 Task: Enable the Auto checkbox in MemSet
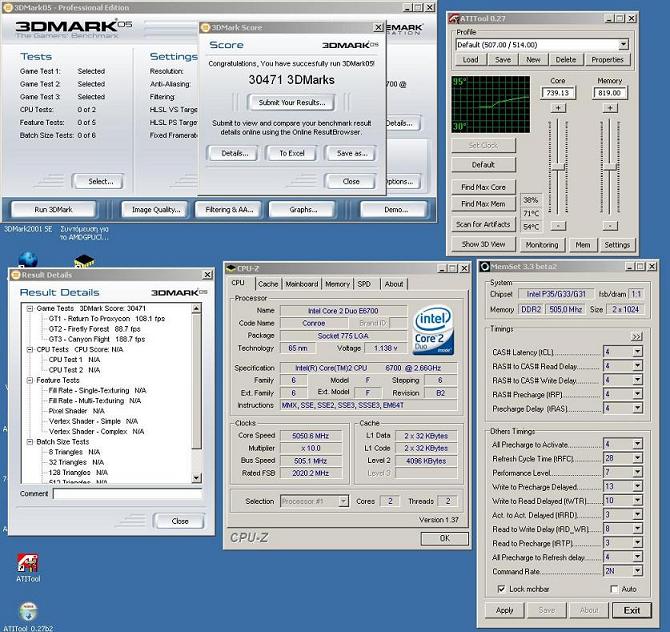click(x=614, y=589)
